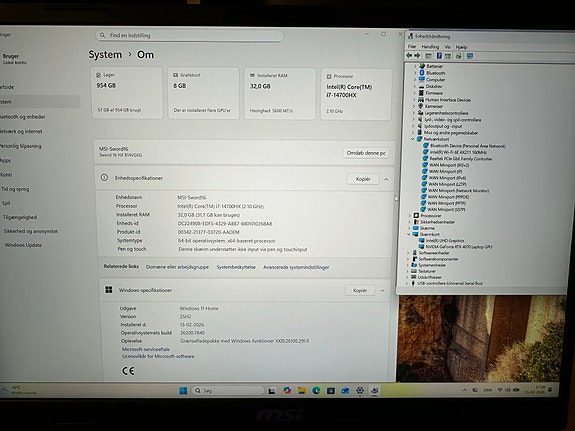The image size is (575, 431).
Task: Collapse the Enhedsspecifikationer section chevron
Action: [386, 179]
